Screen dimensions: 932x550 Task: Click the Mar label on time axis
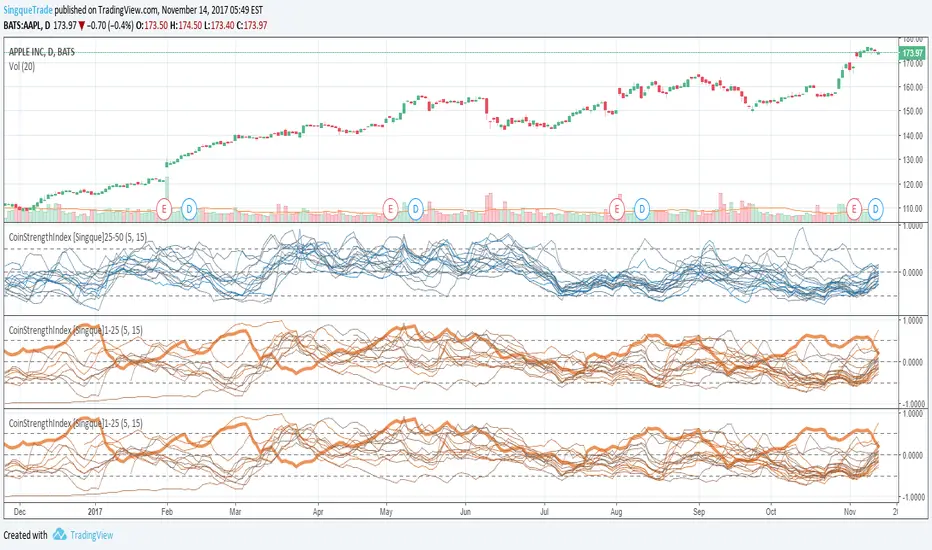coord(235,511)
